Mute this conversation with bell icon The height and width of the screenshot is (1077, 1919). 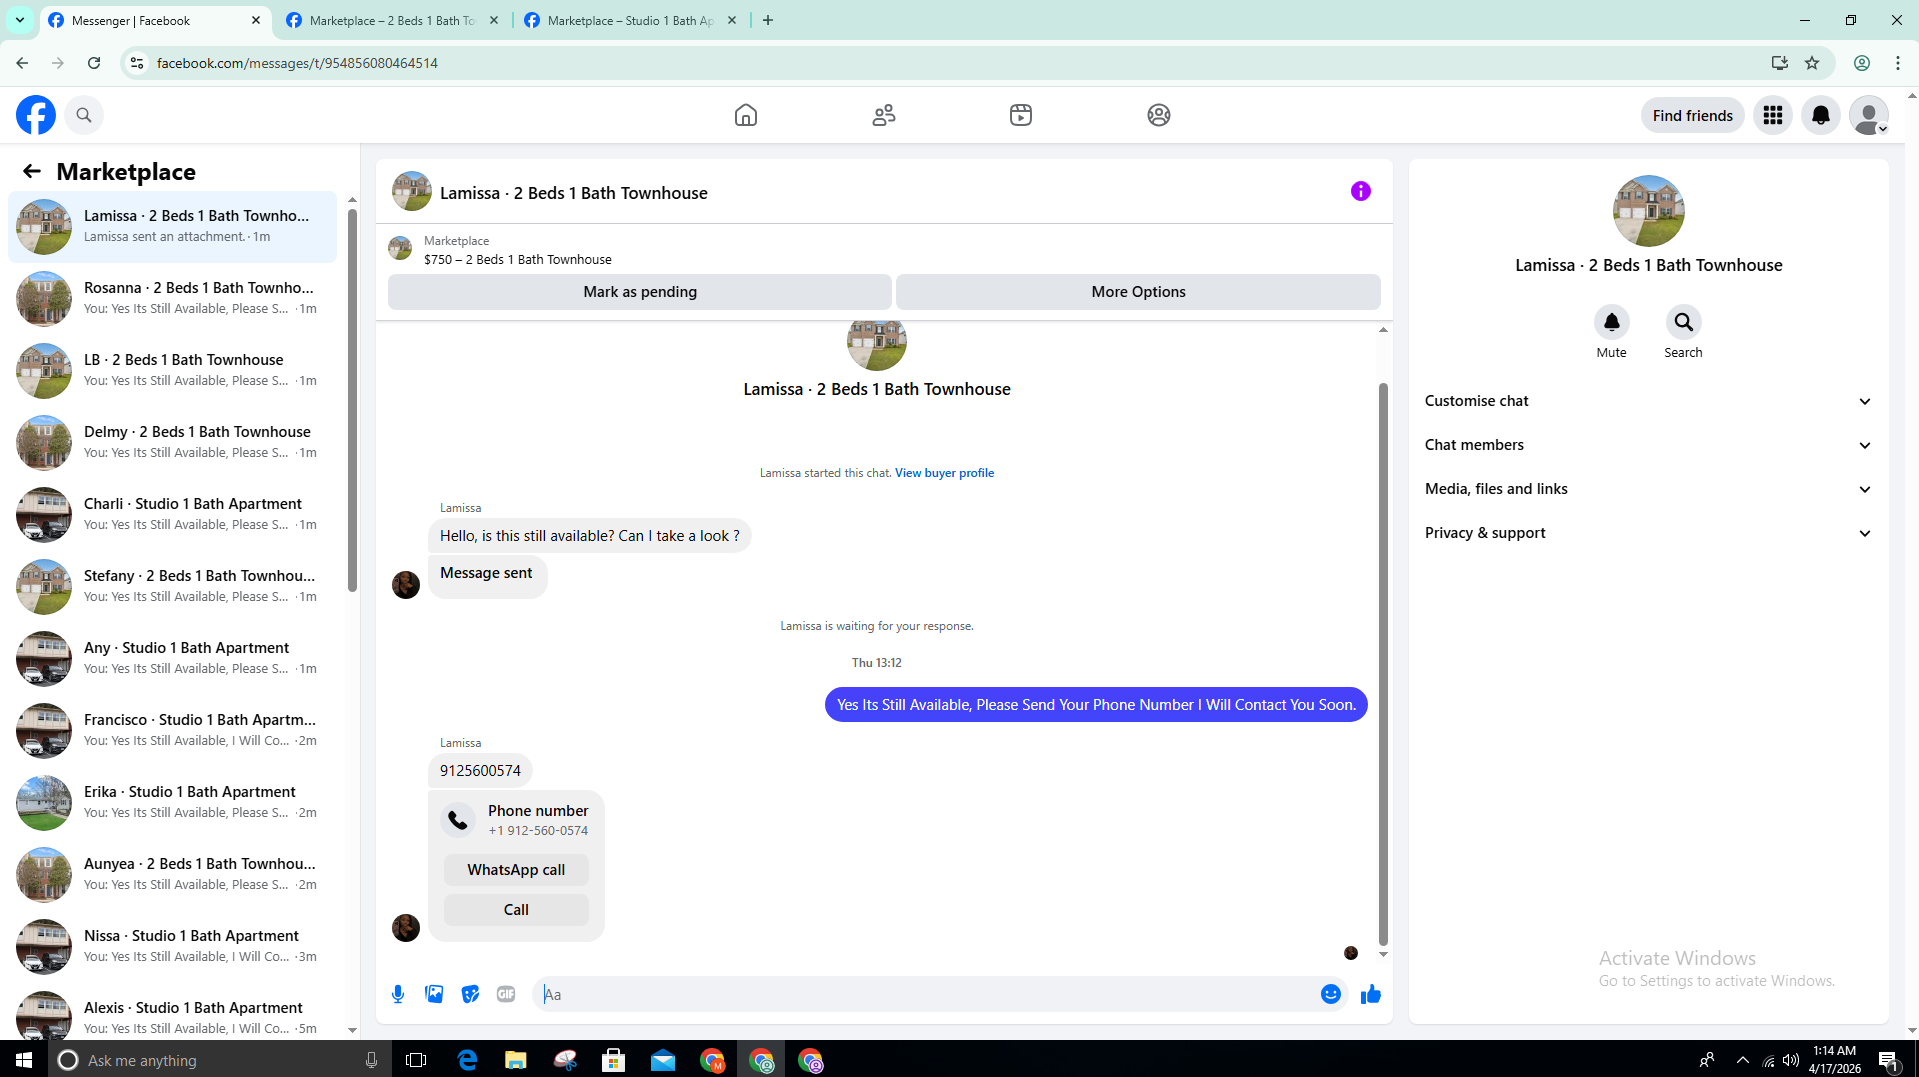1612,322
